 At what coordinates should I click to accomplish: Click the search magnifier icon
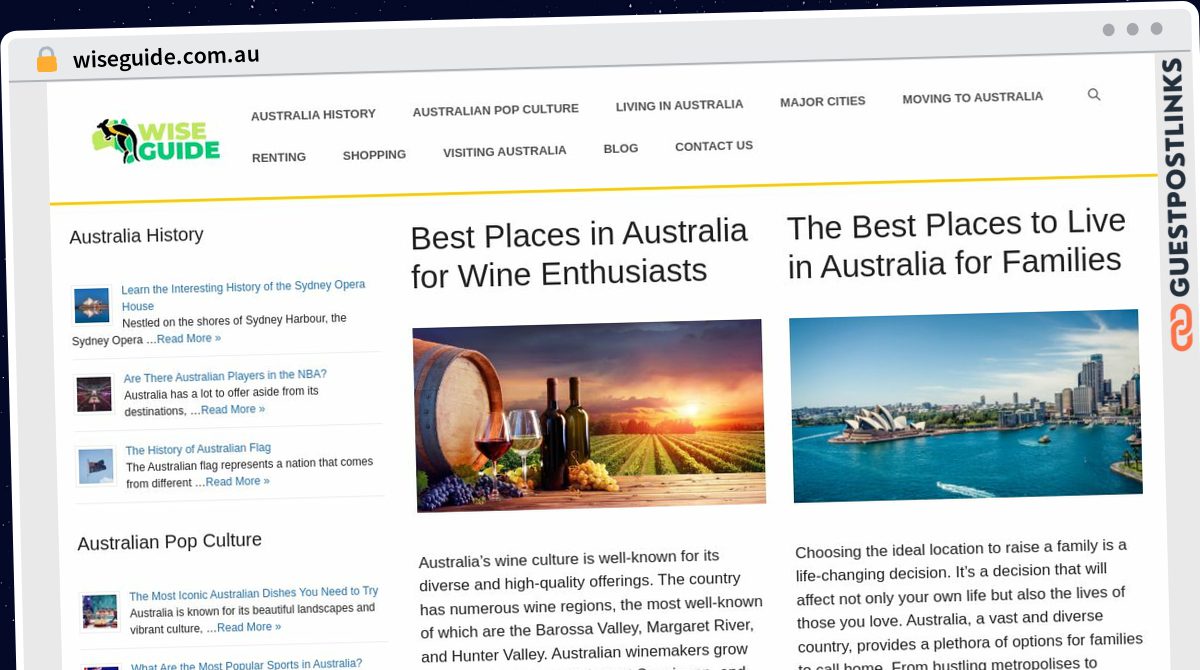(1093, 95)
